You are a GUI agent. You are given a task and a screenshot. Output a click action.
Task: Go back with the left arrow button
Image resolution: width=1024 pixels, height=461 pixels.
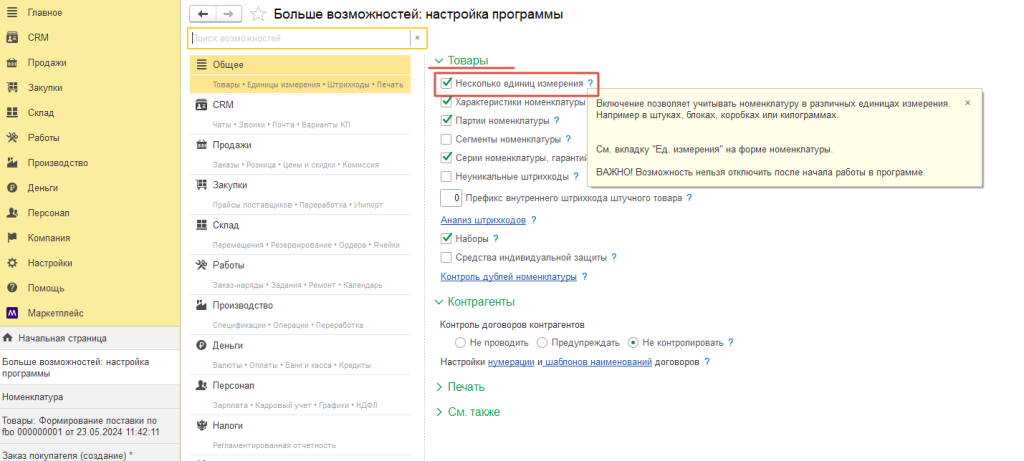point(202,14)
